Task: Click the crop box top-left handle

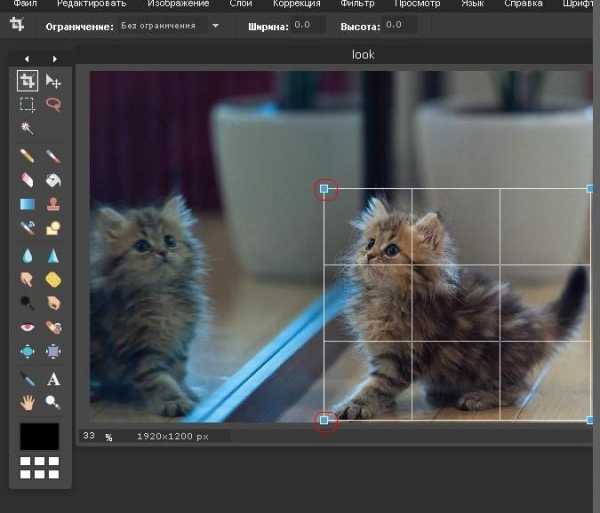Action: tap(324, 188)
